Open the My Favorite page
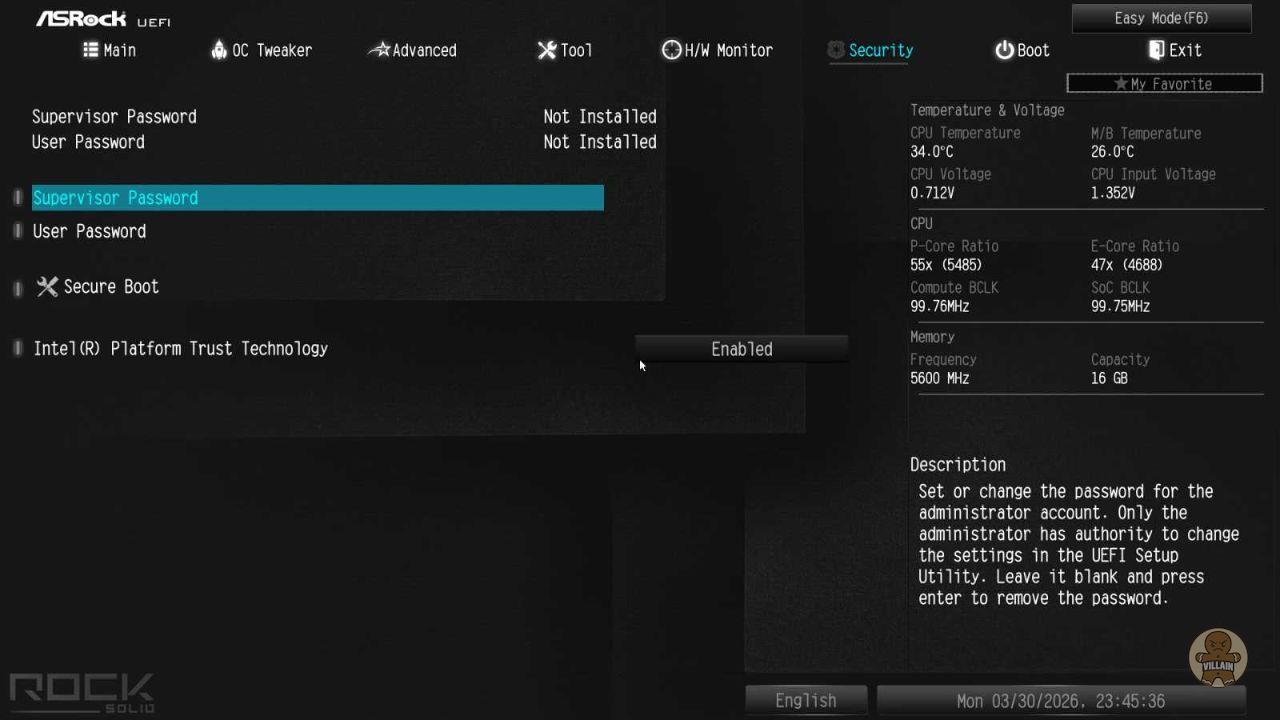The height and width of the screenshot is (720, 1280). click(x=1164, y=84)
